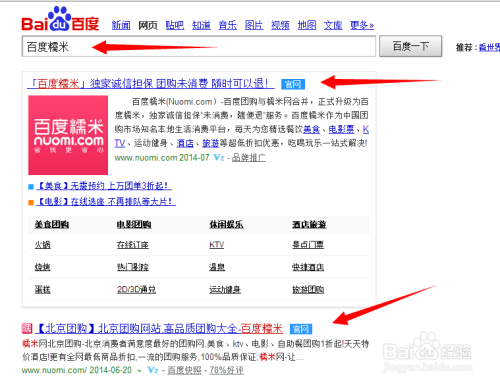This screenshot has width=500, height=385.
Task: Switch to the 图片 tab
Action: [x=254, y=25]
